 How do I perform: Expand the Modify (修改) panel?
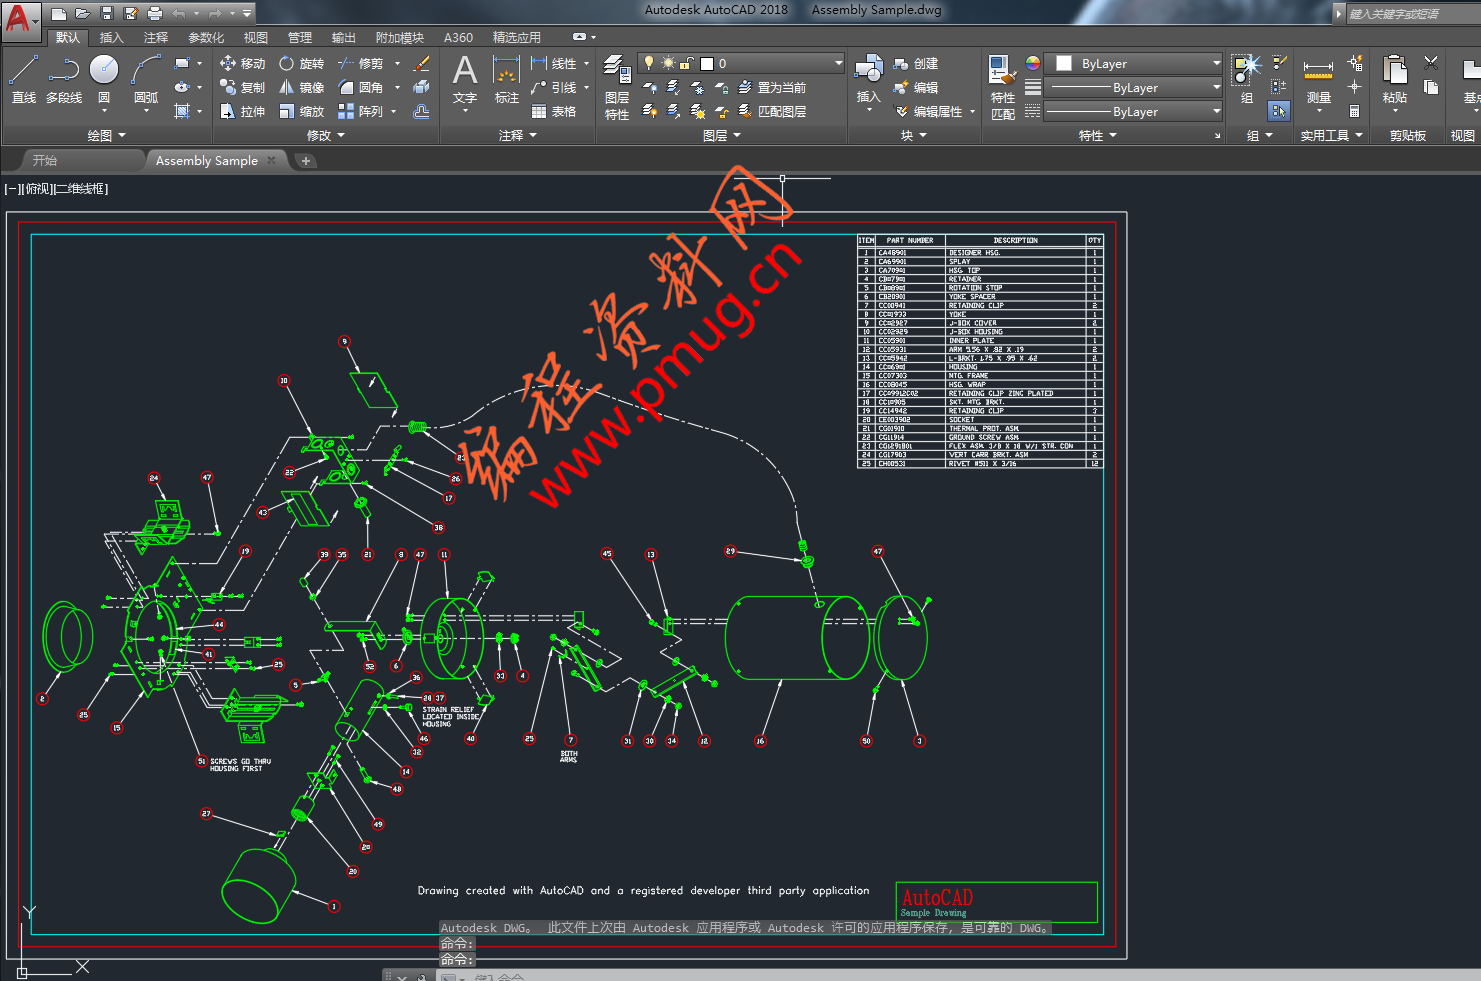(325, 135)
